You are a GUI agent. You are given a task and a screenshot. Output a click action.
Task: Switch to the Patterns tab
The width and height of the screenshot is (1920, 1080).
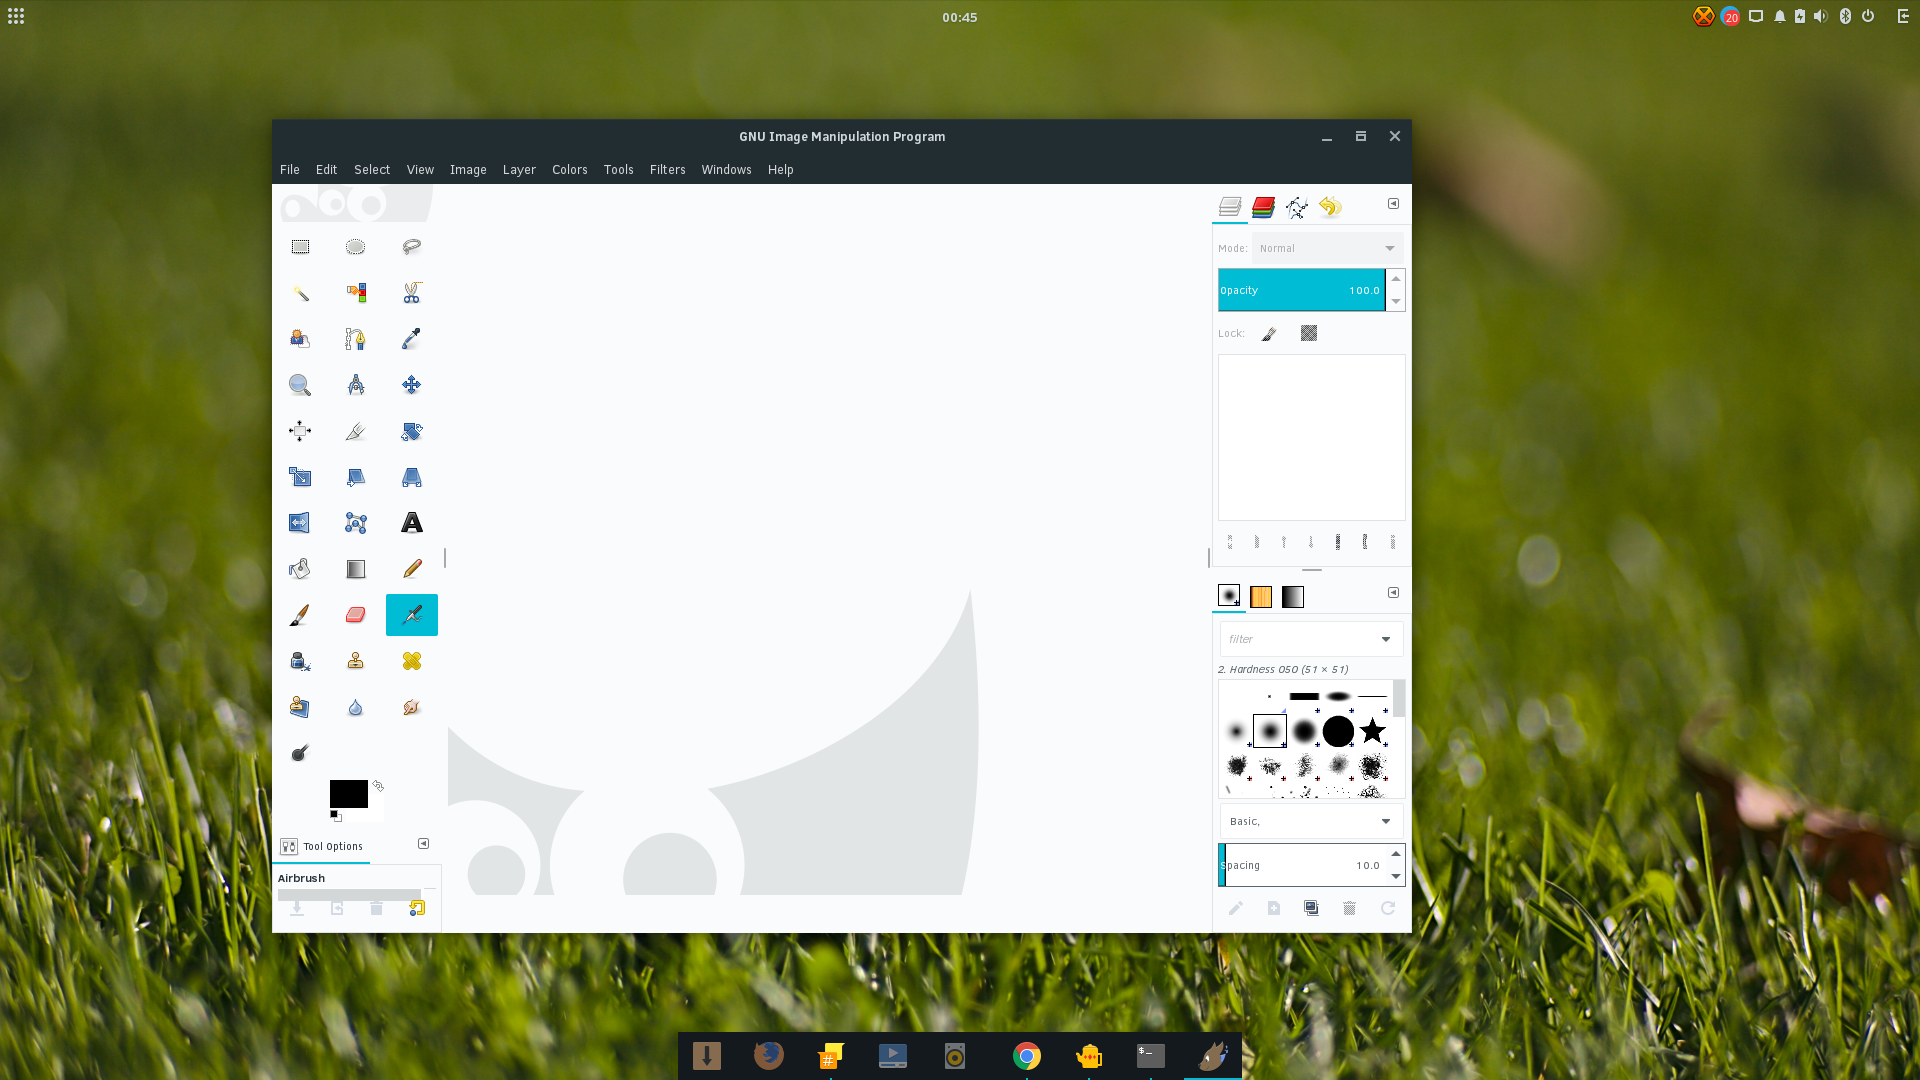(x=1261, y=597)
